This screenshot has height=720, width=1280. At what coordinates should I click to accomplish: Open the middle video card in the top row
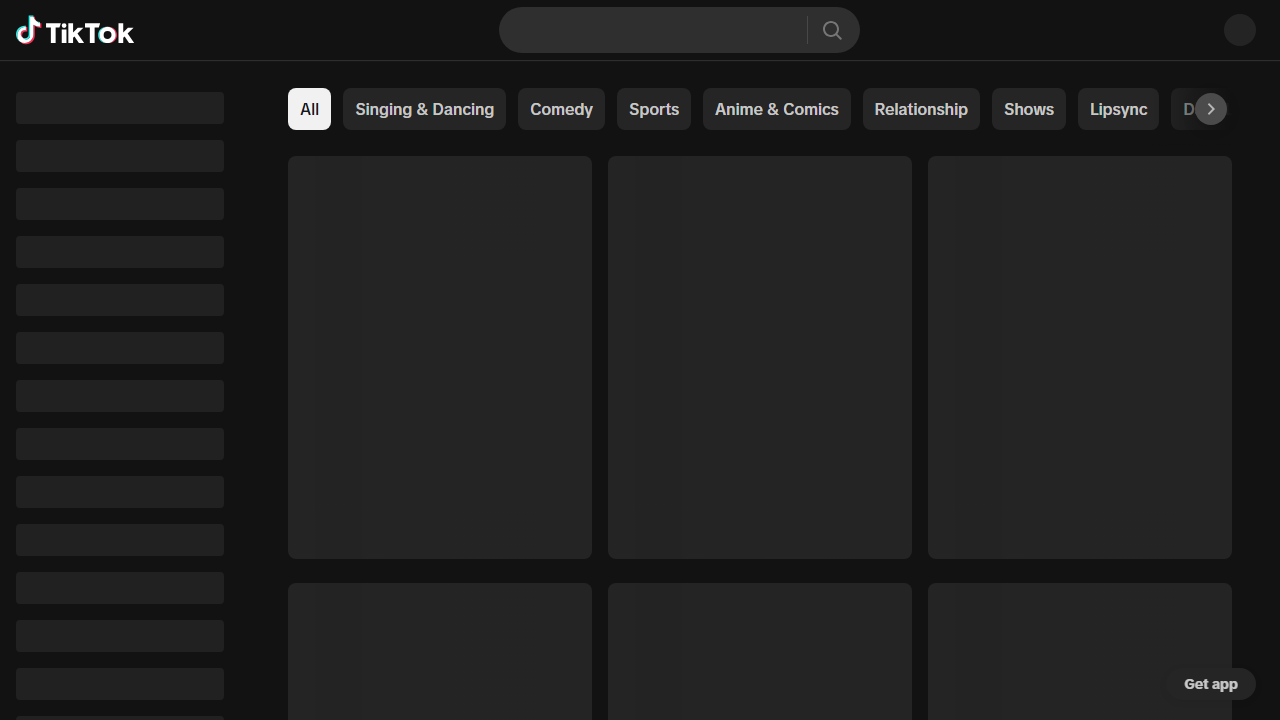(x=760, y=357)
